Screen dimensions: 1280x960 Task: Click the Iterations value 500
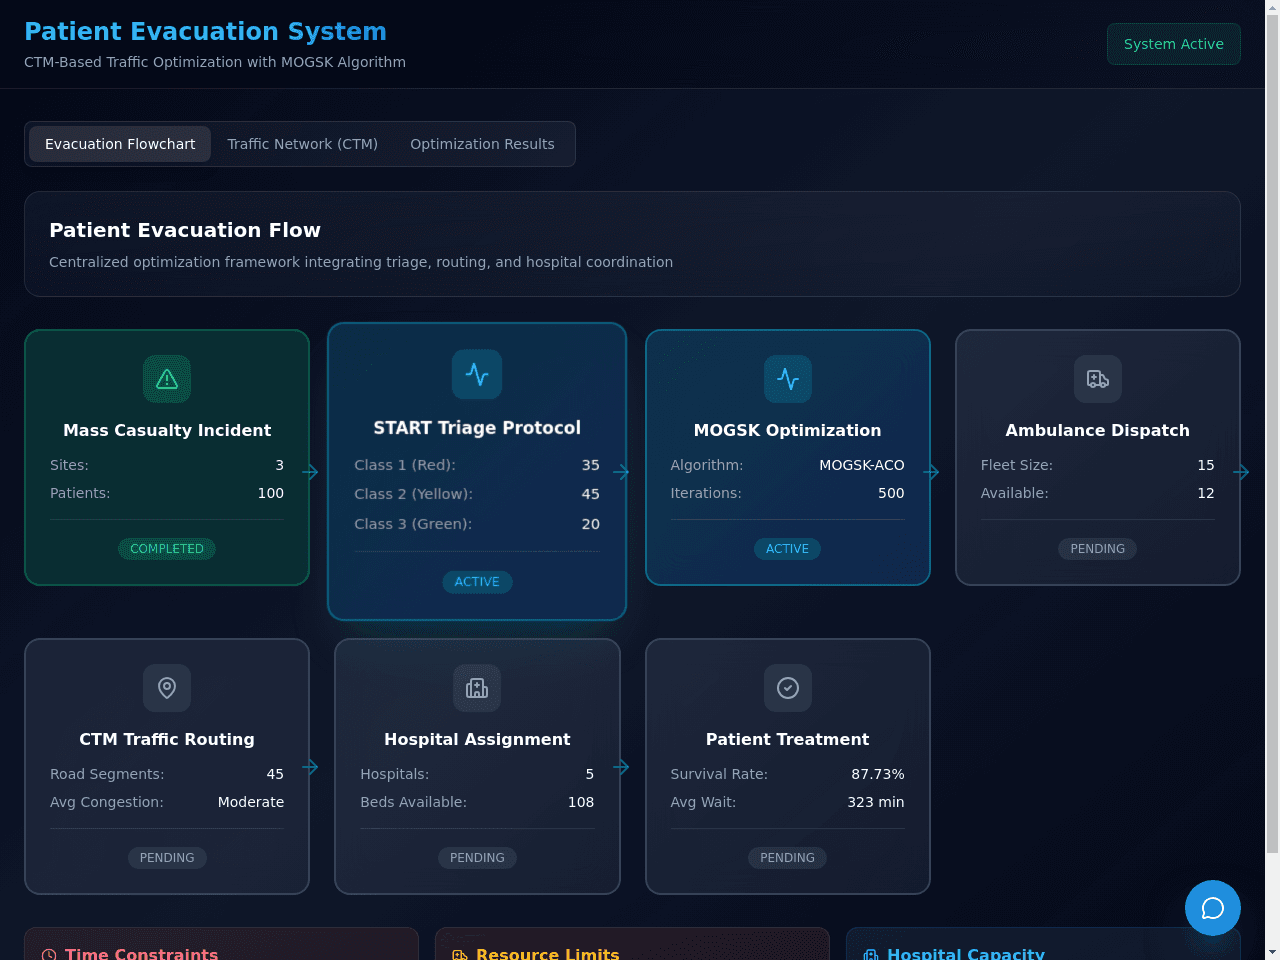click(x=891, y=493)
